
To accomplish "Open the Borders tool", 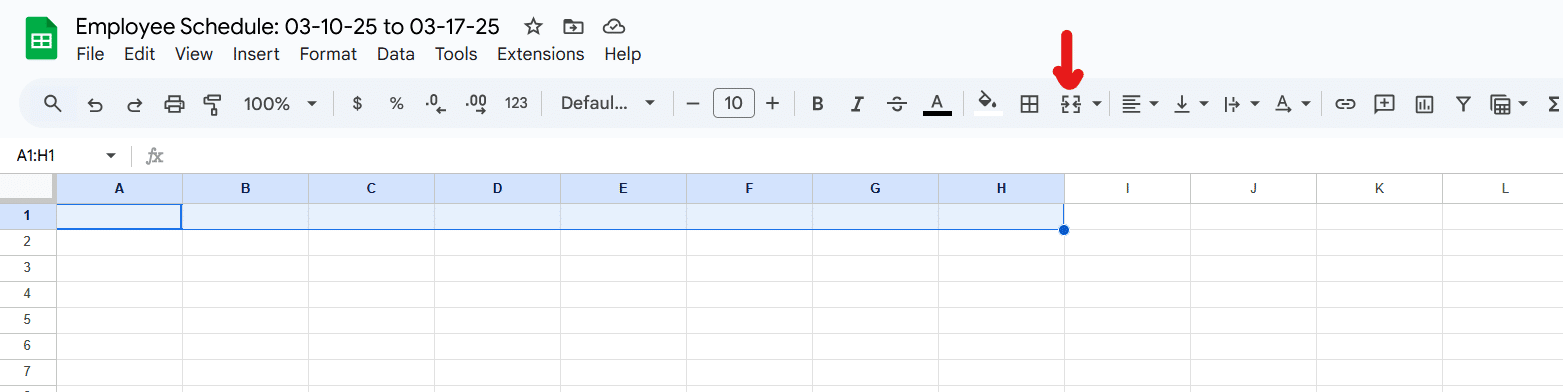I will (1029, 104).
